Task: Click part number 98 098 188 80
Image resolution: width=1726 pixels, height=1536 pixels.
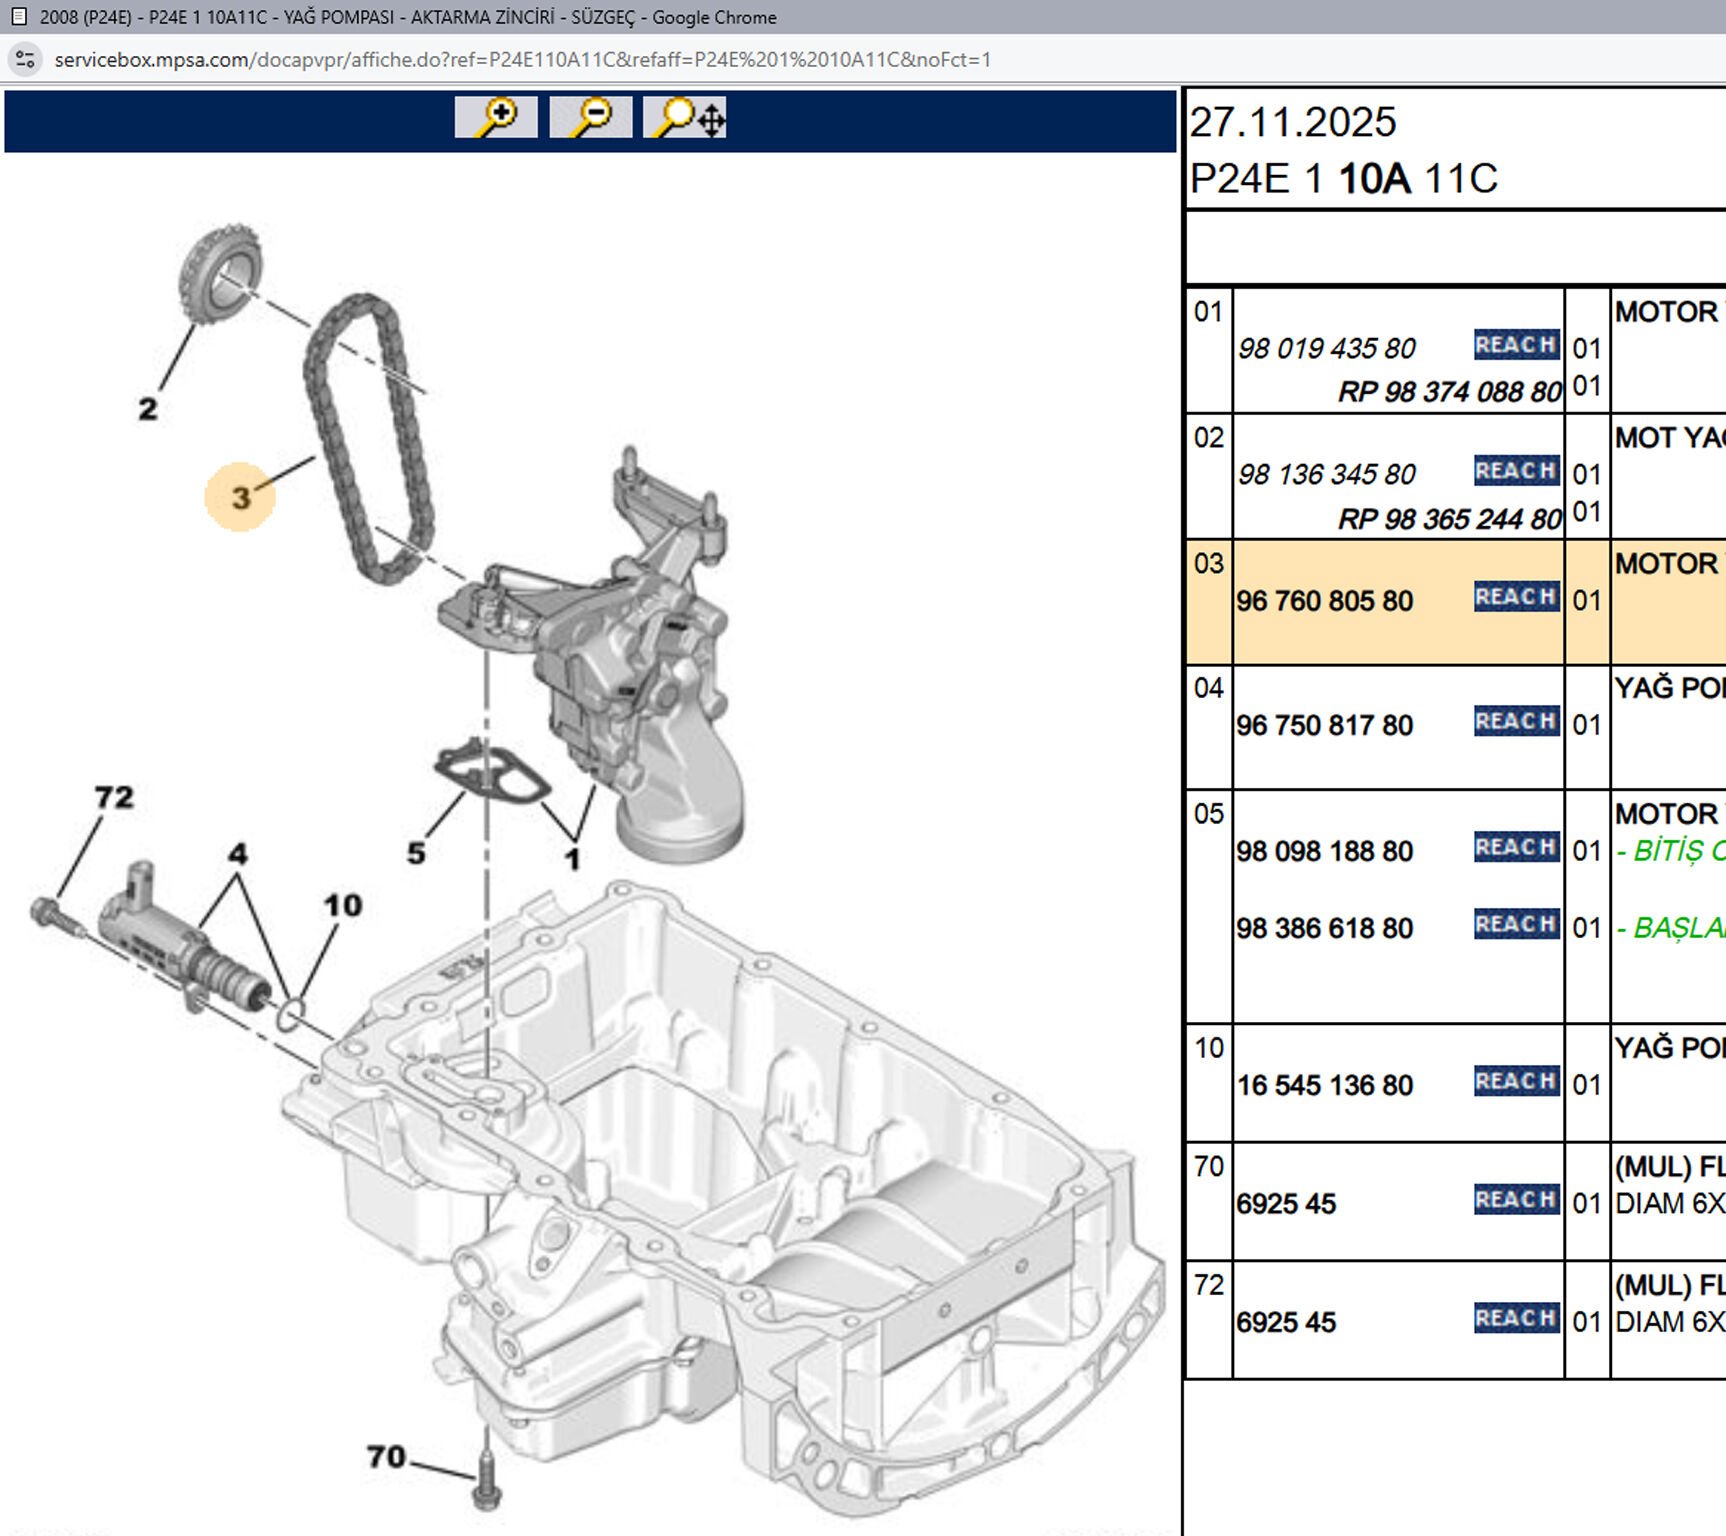Action: coord(1324,851)
